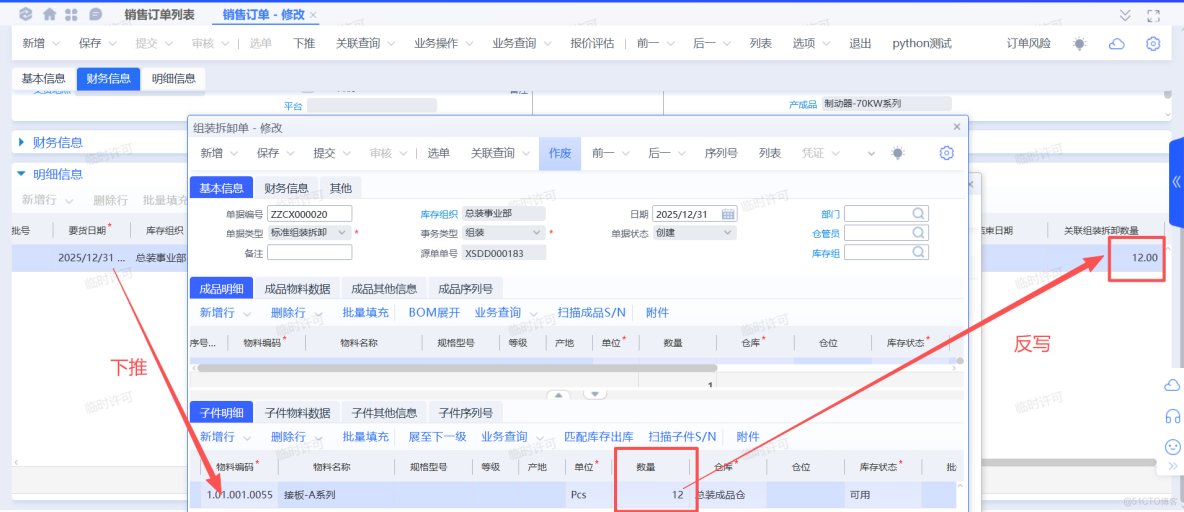Select the 12.00 cell under 关联组装拆卸数量
This screenshot has width=1184, height=512.
(x=1105, y=258)
